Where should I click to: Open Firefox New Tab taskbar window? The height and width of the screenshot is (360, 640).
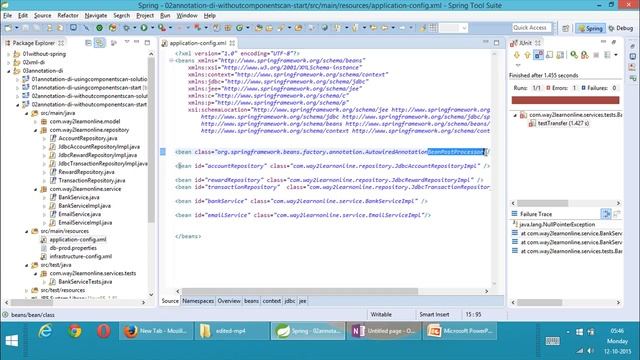[155, 331]
